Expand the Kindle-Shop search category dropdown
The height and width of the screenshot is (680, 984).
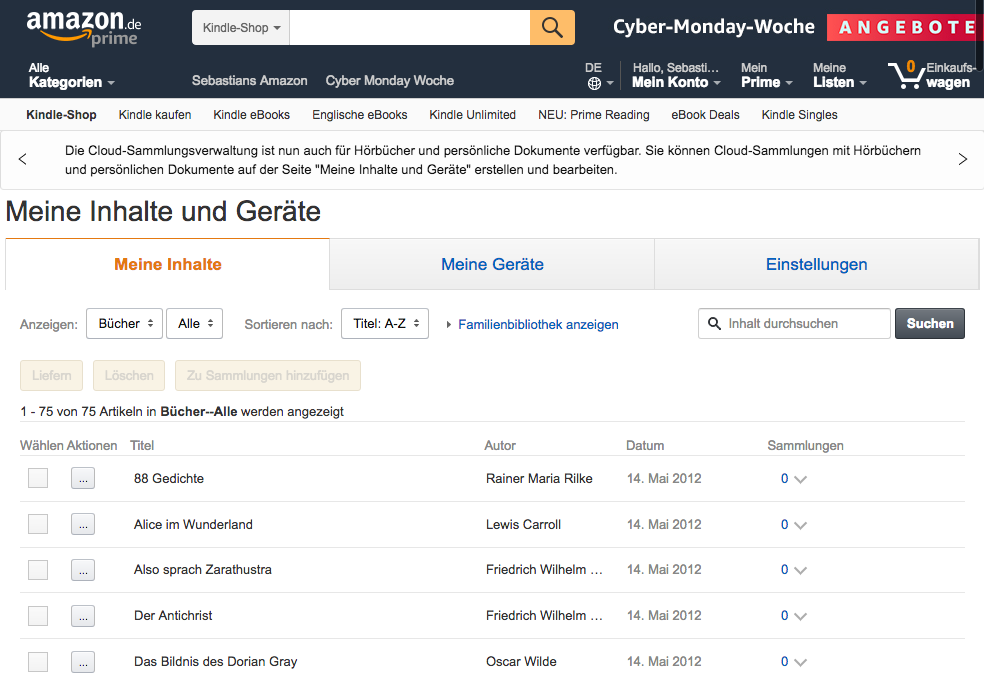(x=241, y=28)
